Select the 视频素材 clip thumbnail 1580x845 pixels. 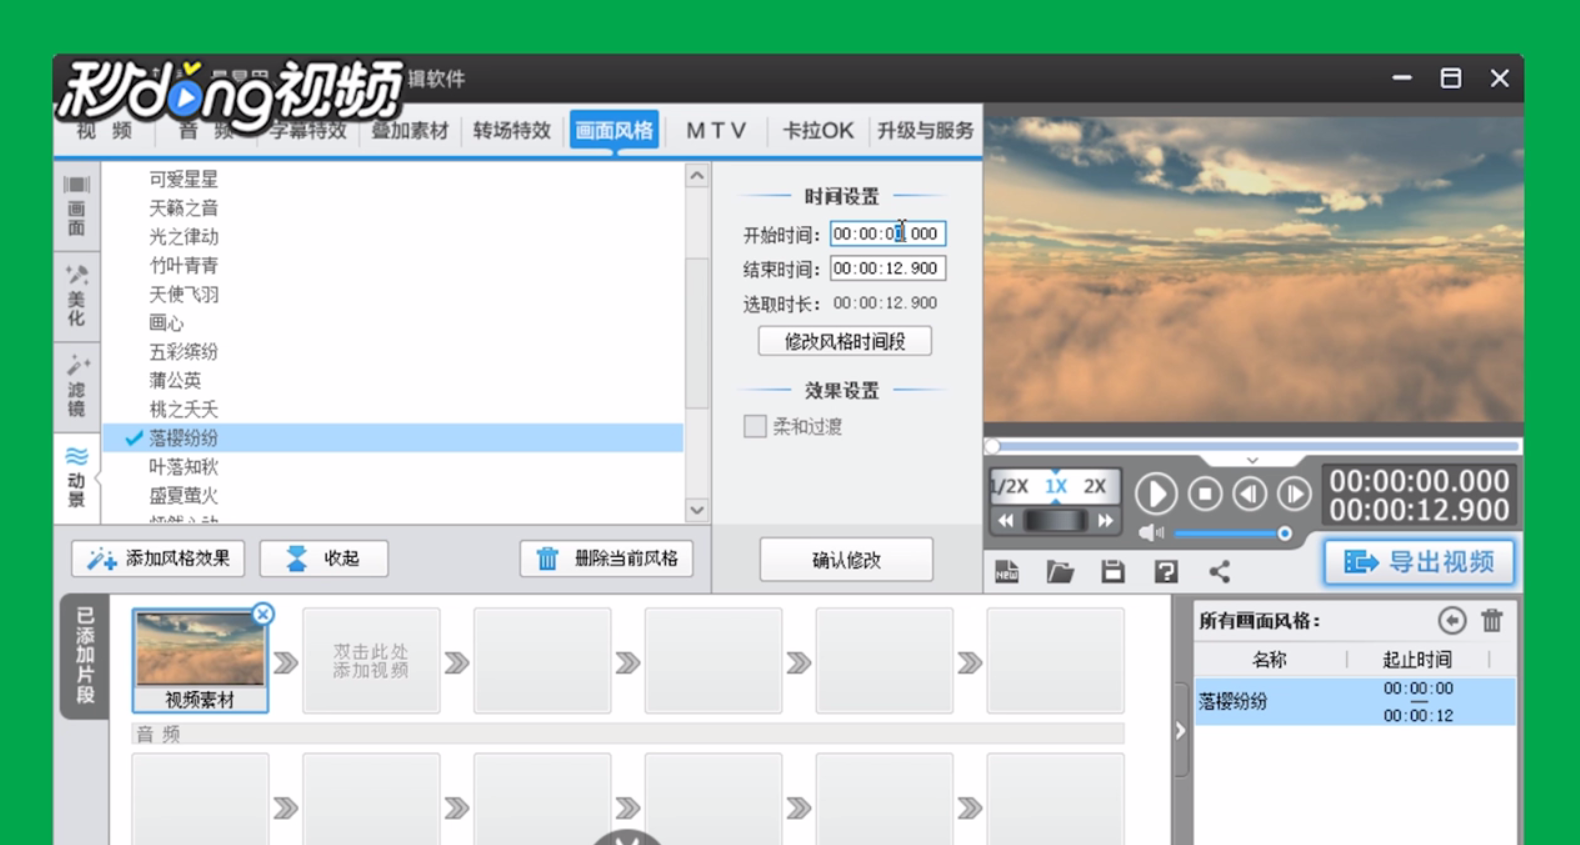pyautogui.click(x=200, y=660)
